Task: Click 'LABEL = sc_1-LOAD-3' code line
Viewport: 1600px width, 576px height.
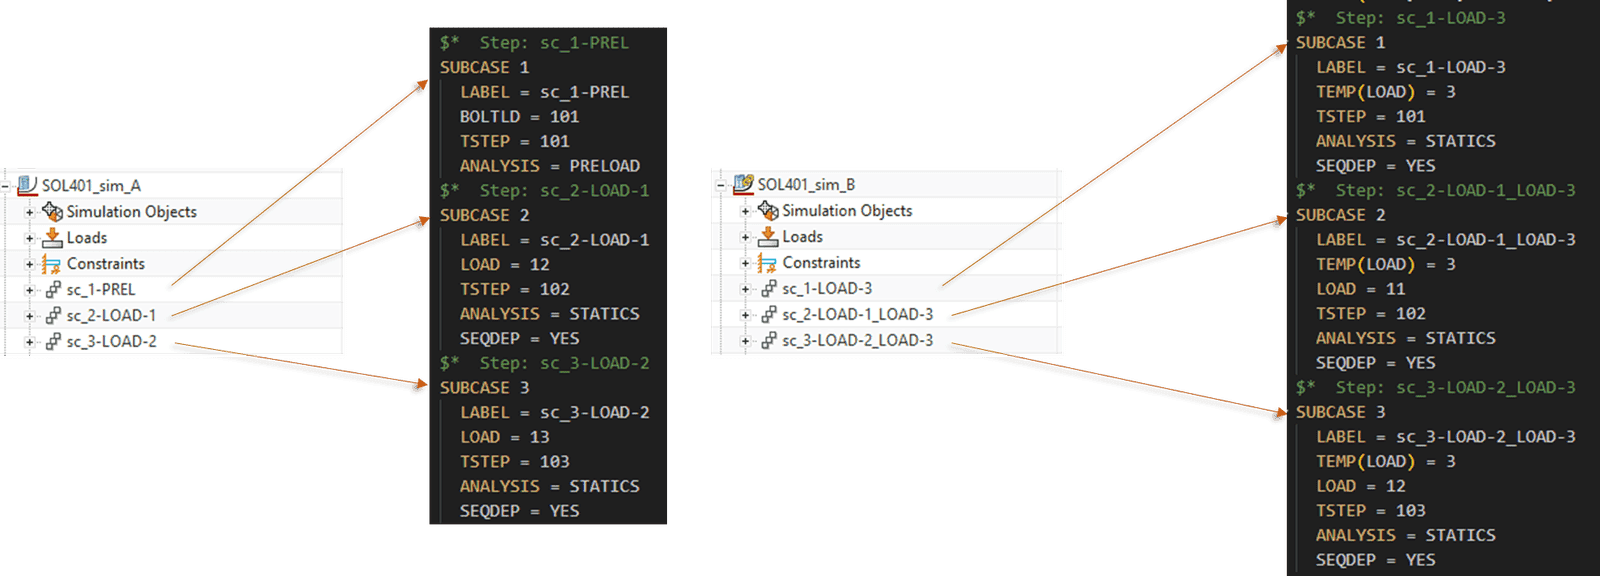Action: pyautogui.click(x=1410, y=68)
